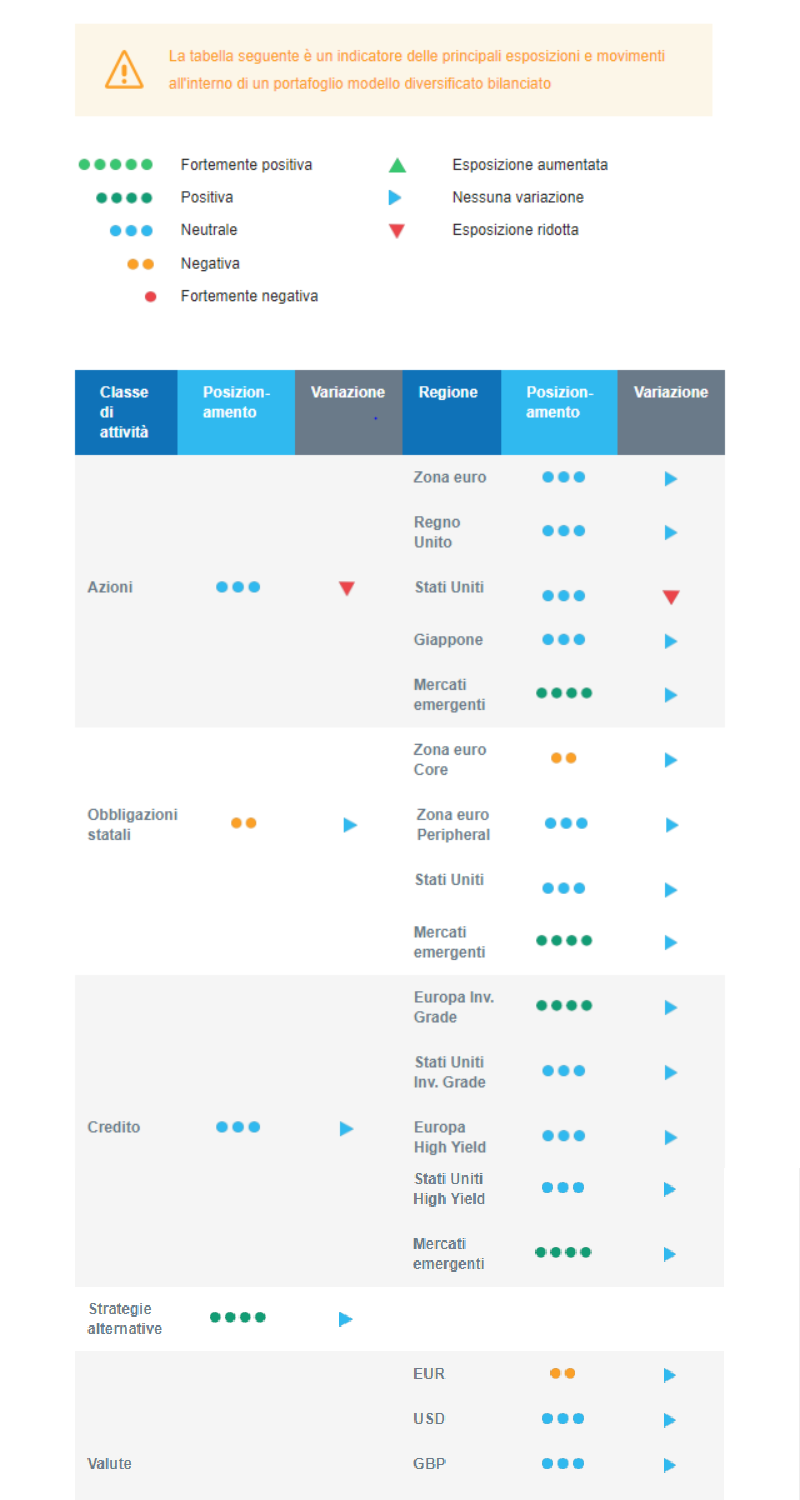Image resolution: width=800 pixels, height=1500 pixels.
Task: Click the orange dots for Zona euro Core
Action: click(x=564, y=758)
